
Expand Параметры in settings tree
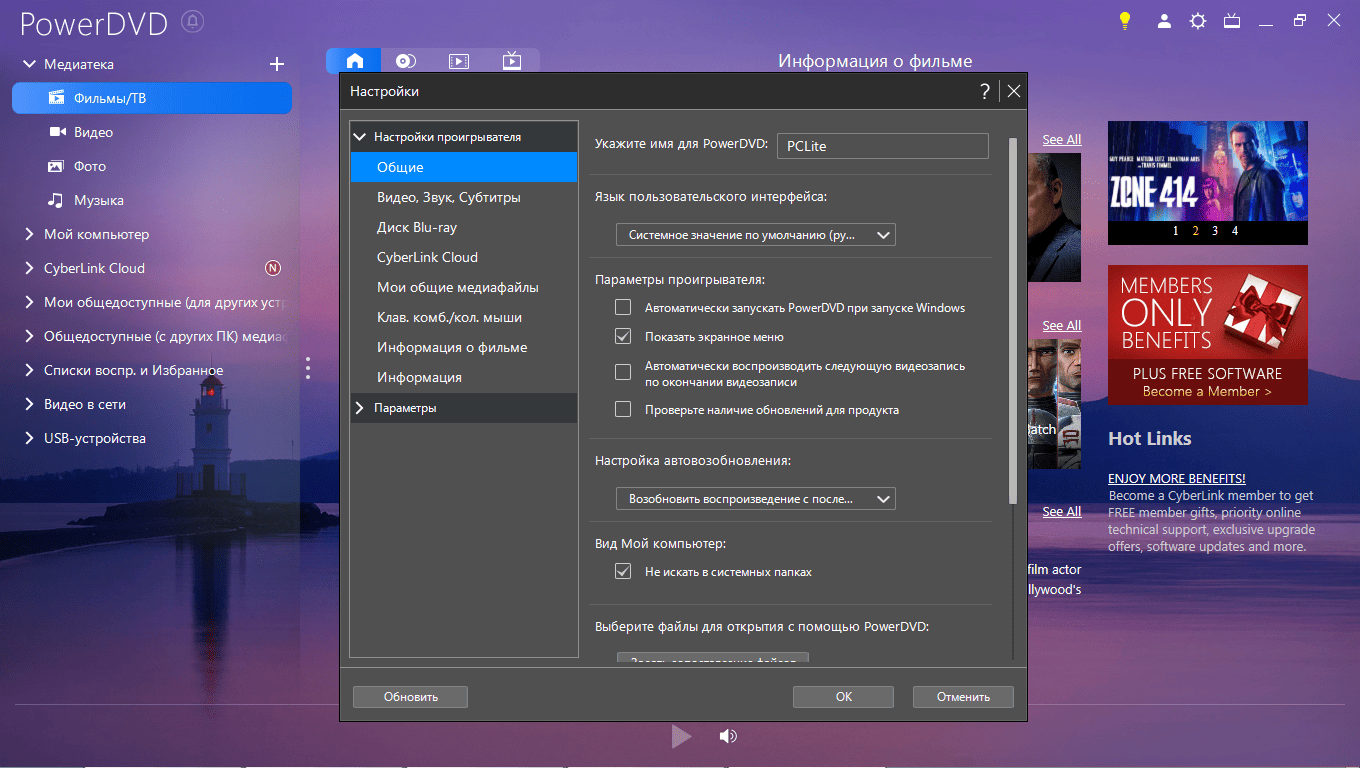[x=360, y=408]
